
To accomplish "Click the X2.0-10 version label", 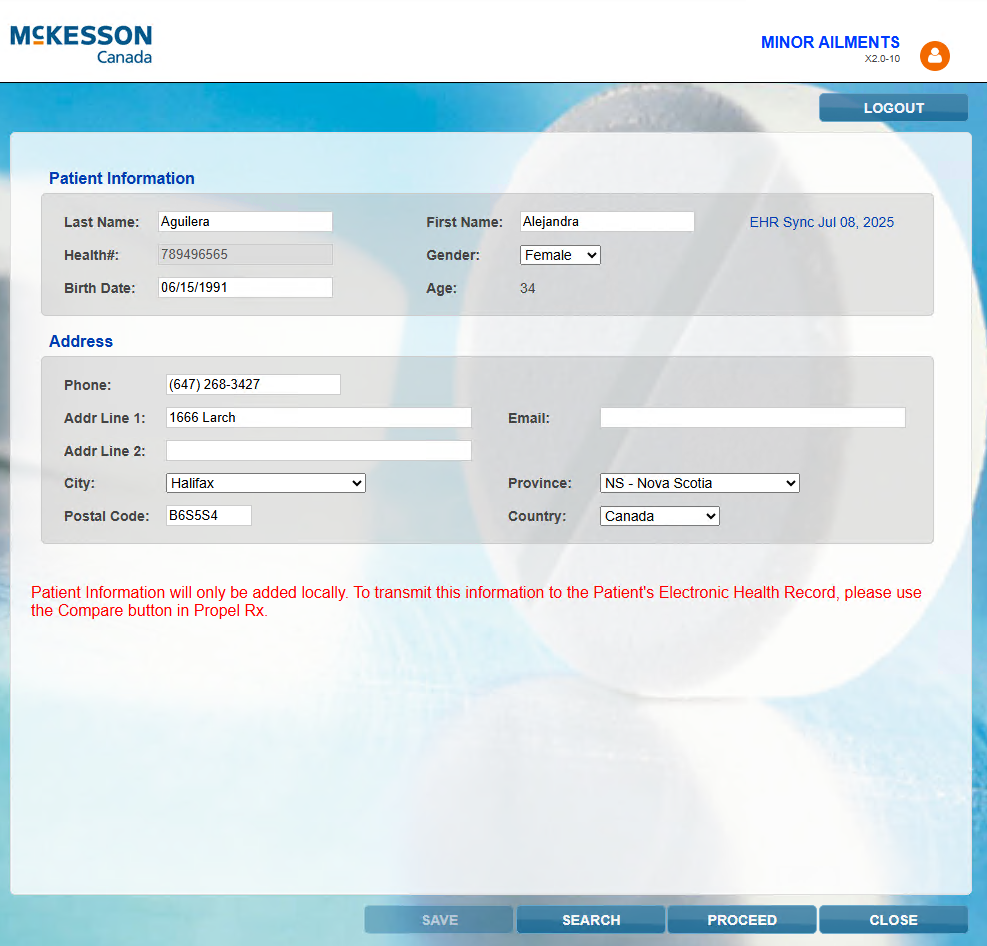I will 882,59.
